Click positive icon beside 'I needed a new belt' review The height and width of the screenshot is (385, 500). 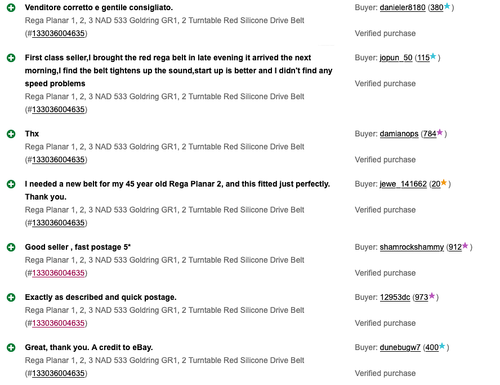(x=11, y=184)
